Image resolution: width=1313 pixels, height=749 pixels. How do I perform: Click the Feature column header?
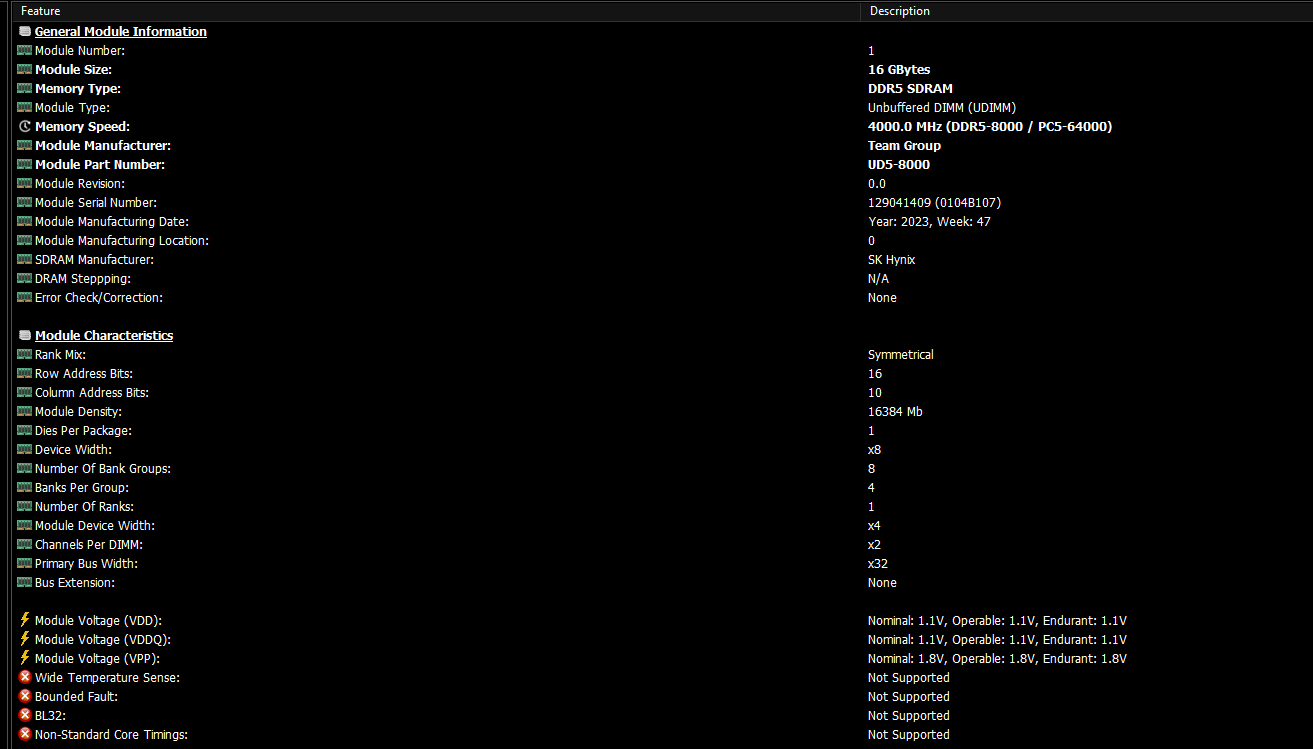click(x=41, y=11)
